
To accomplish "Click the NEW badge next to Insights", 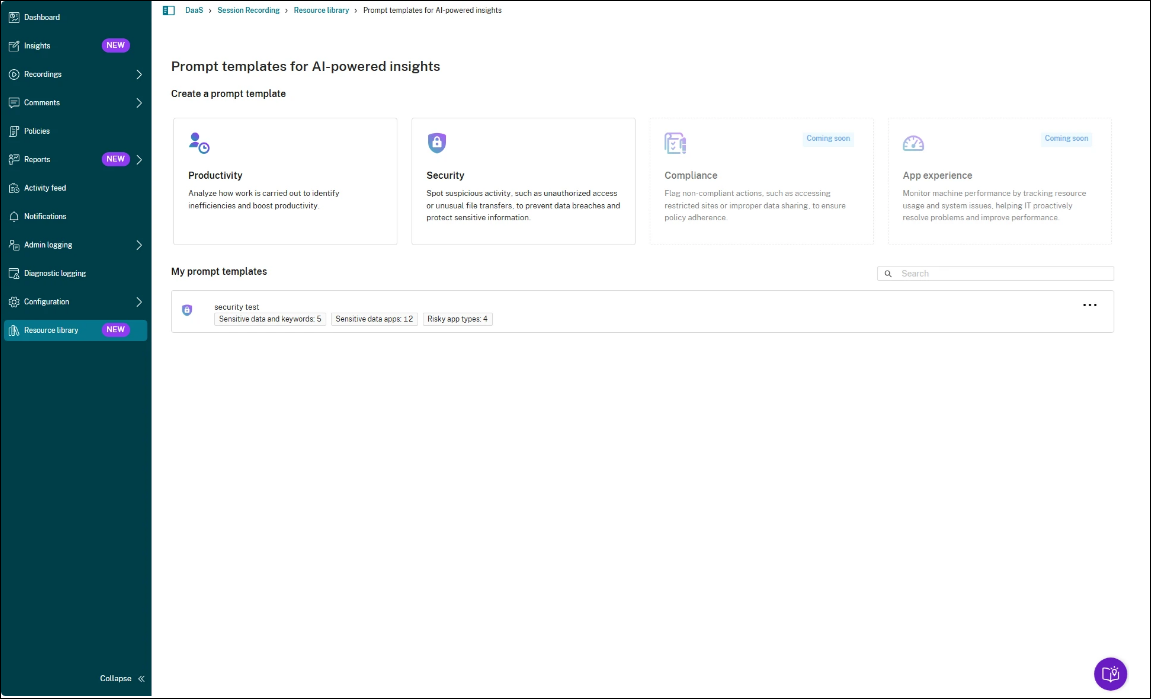I will point(115,46).
